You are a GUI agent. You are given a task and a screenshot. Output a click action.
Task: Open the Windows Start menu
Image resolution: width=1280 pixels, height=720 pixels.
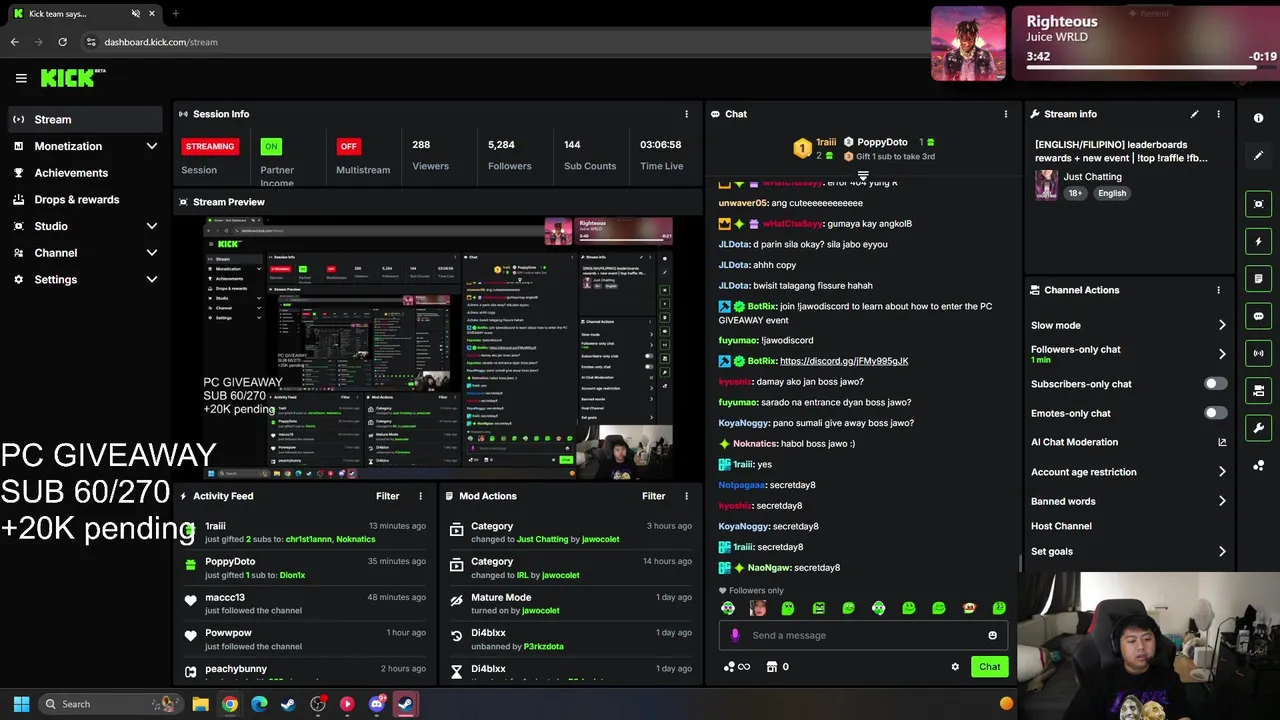point(21,704)
